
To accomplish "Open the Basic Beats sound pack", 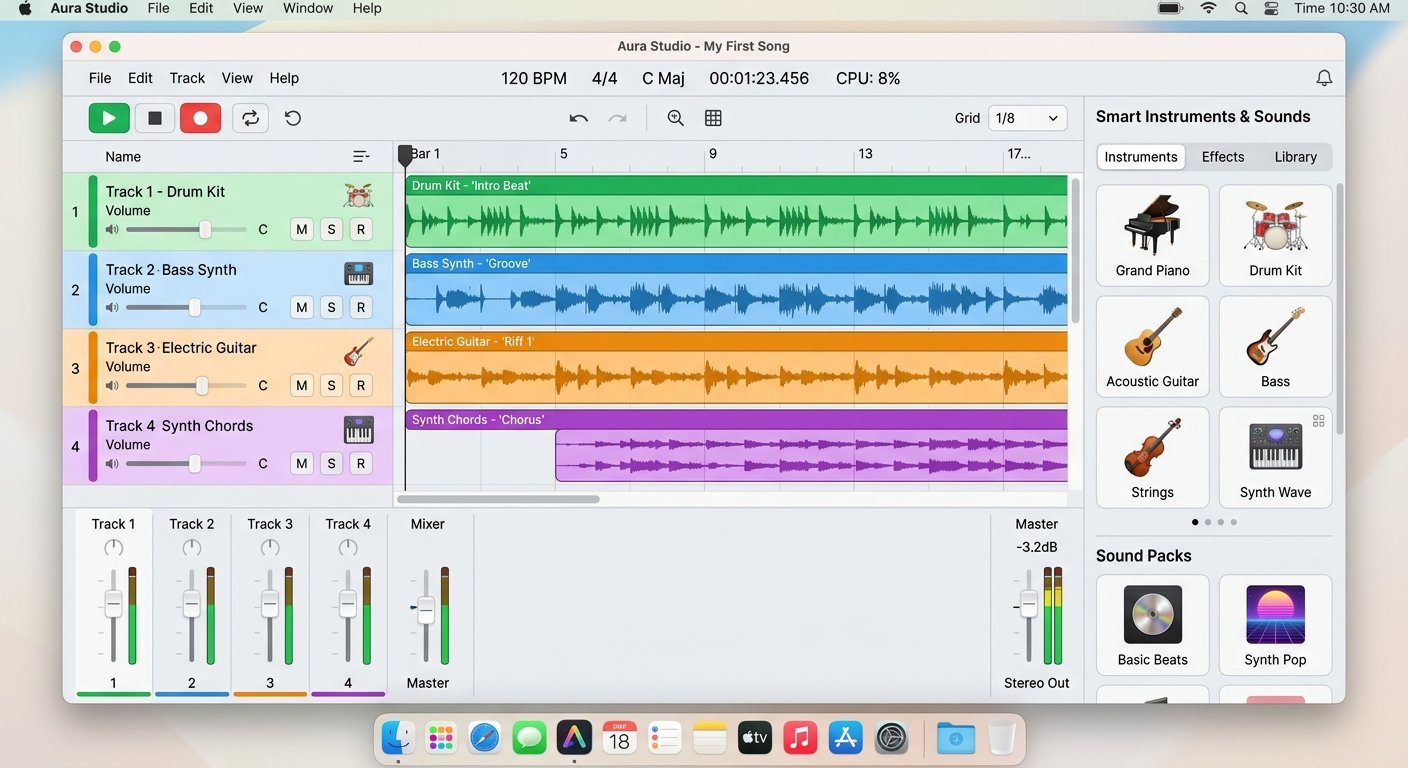I will pyautogui.click(x=1152, y=625).
